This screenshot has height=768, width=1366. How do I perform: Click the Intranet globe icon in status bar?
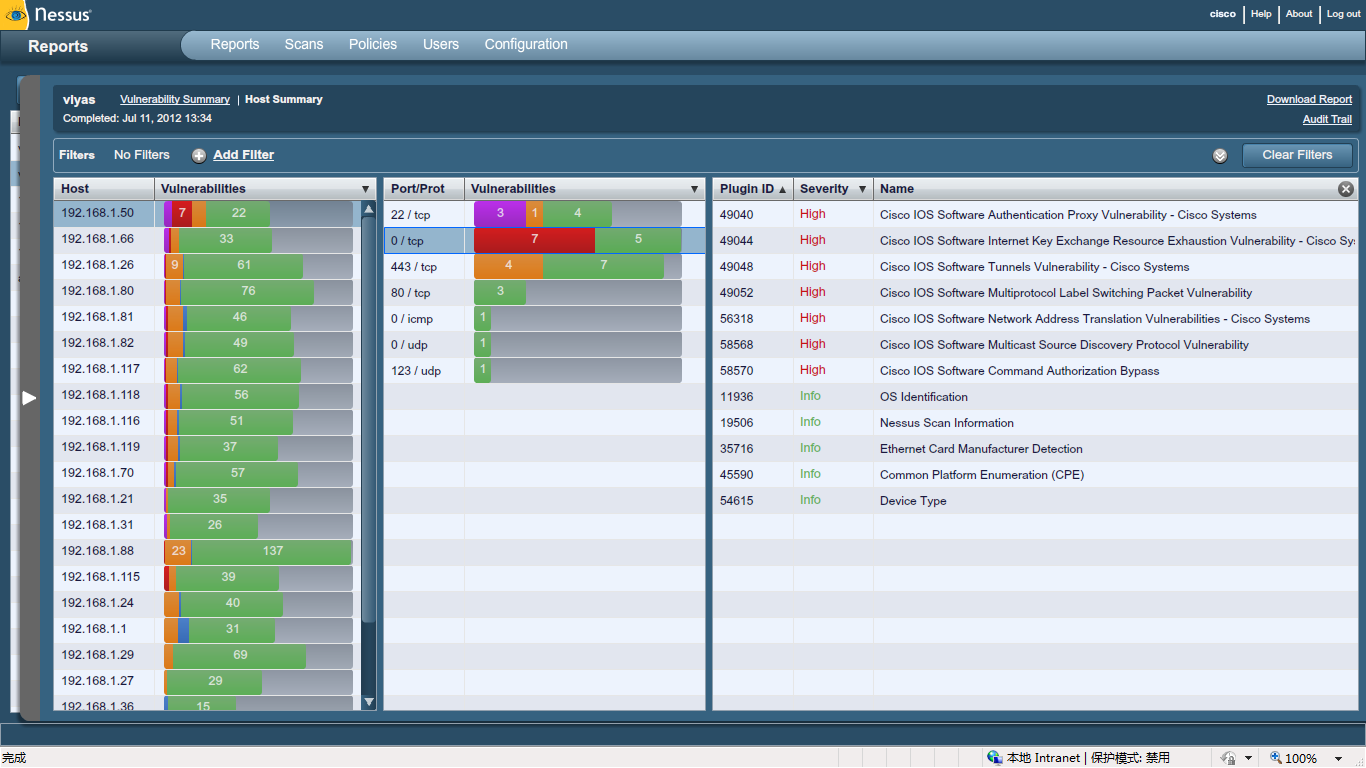994,758
